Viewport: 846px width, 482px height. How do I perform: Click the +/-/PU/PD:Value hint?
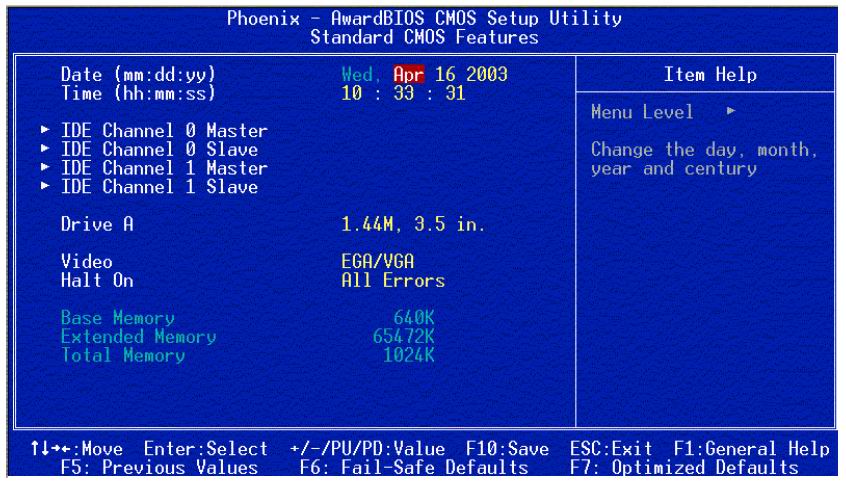point(367,449)
